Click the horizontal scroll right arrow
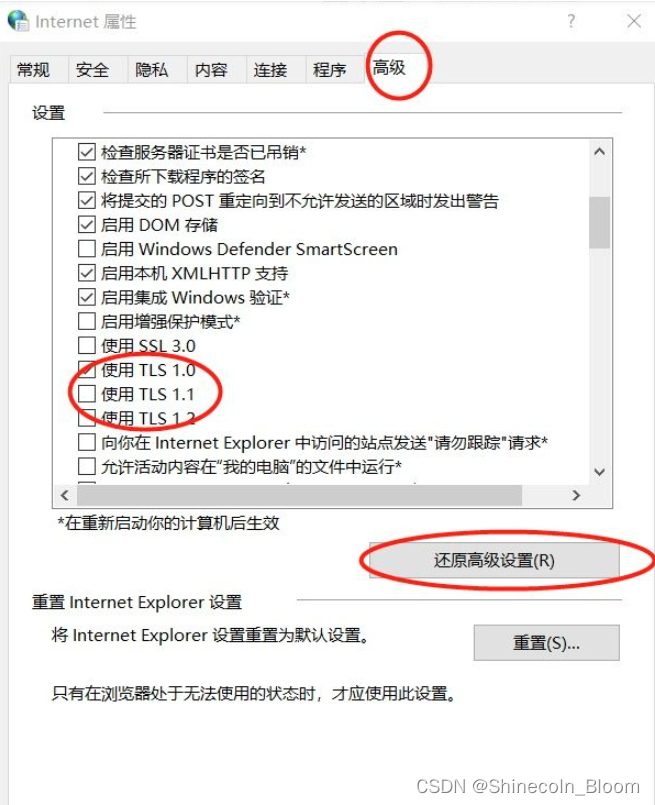Viewport: 655px width, 805px height. coord(576,495)
